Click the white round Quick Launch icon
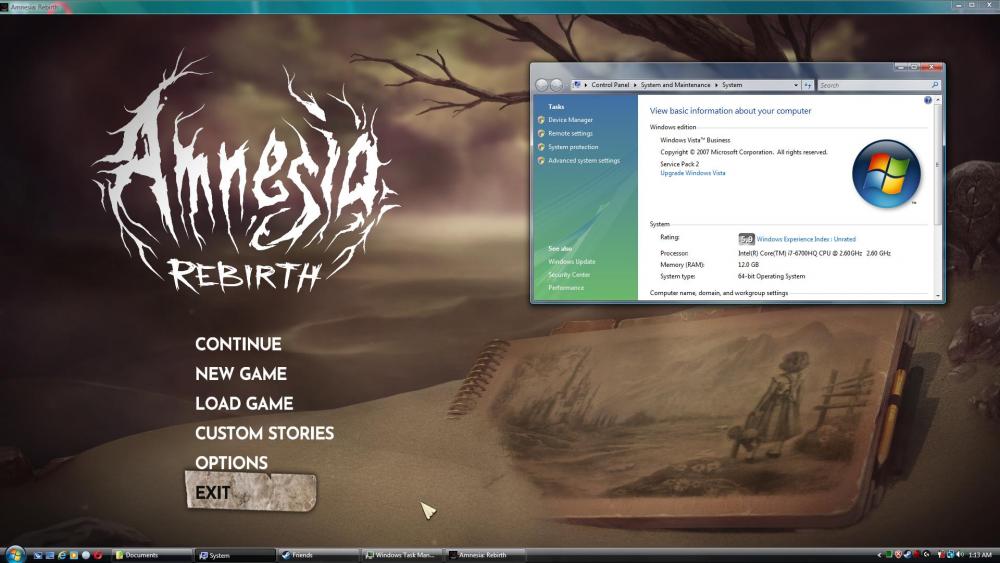 point(86,555)
